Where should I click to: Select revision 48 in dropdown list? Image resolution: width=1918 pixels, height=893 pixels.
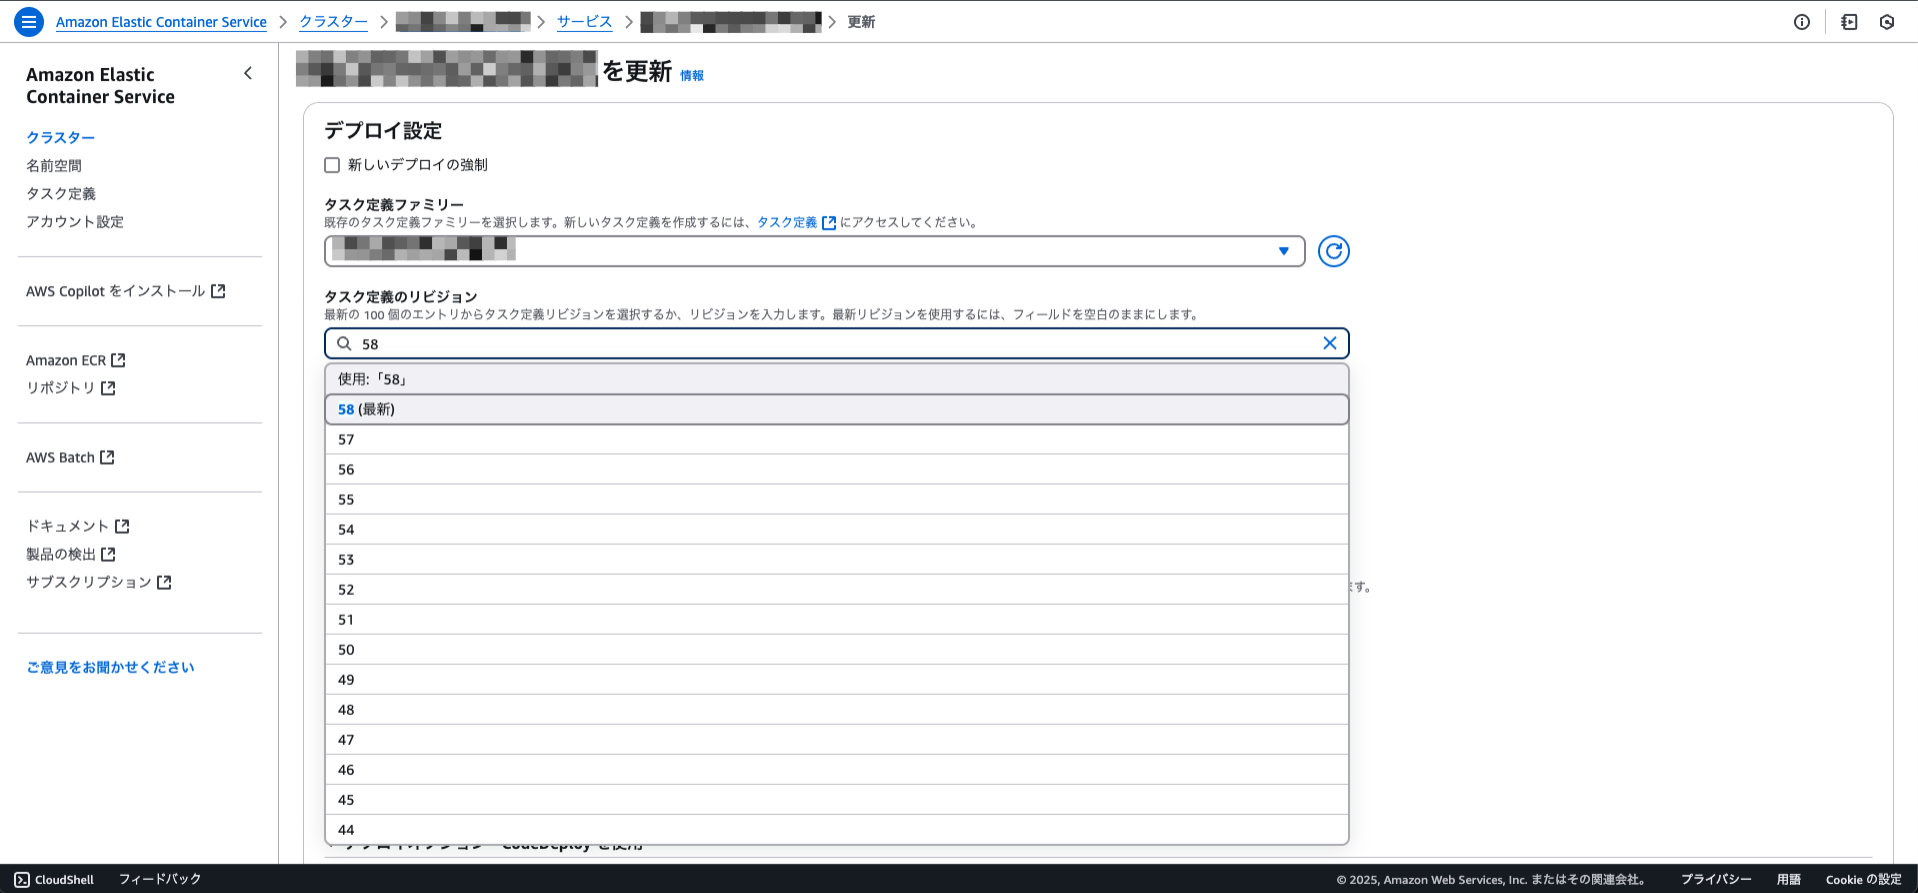click(x=837, y=709)
